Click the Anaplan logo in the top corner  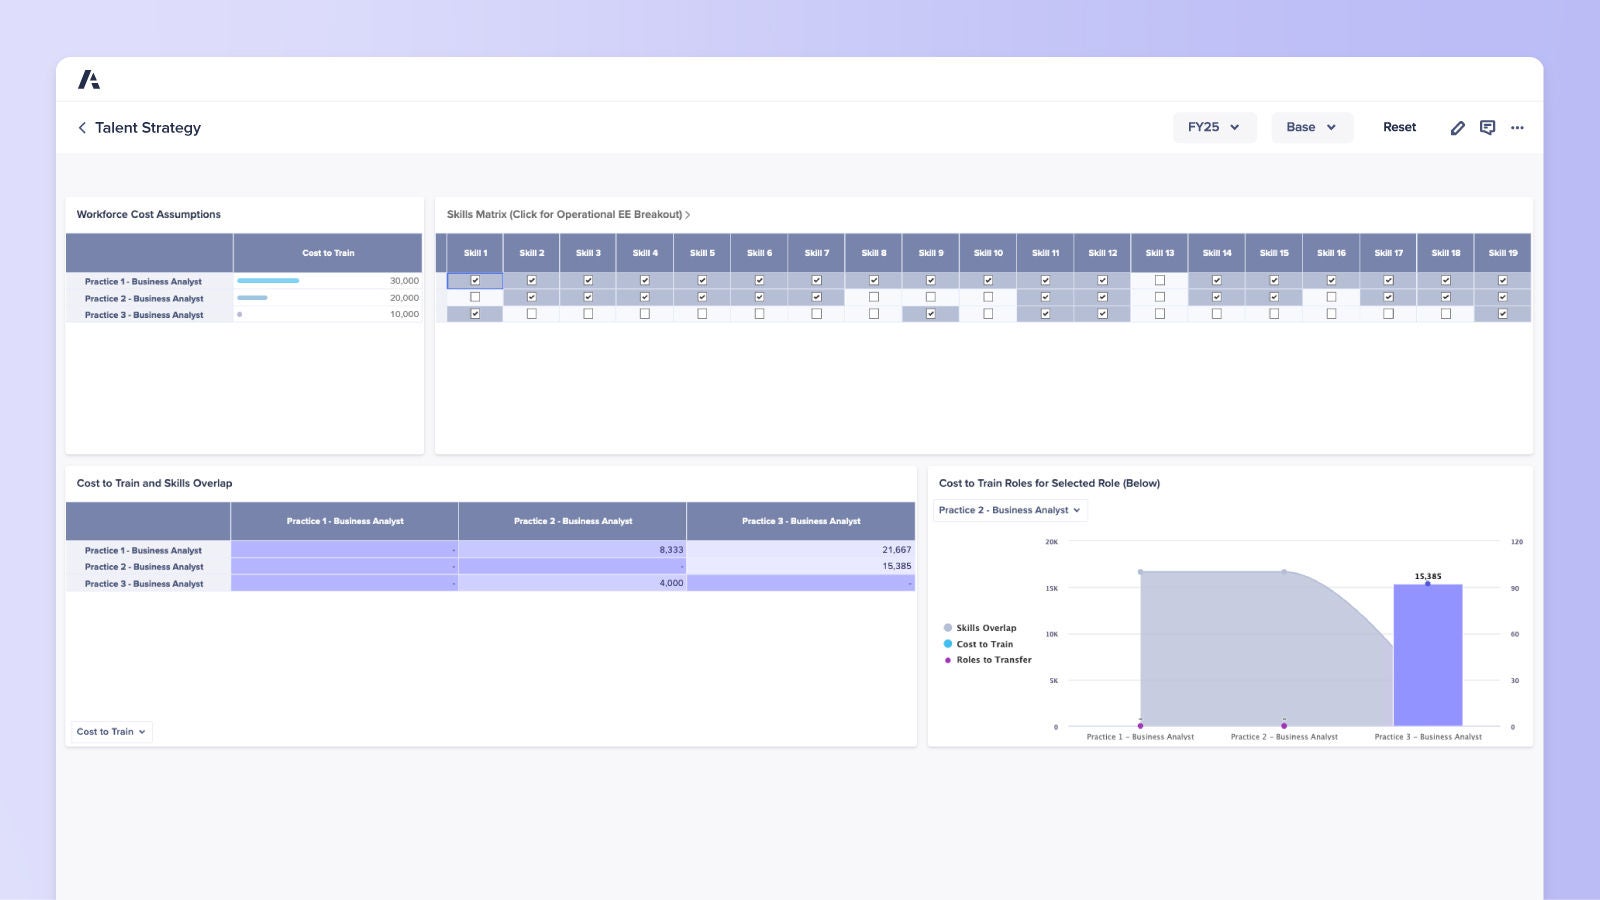tap(90, 78)
